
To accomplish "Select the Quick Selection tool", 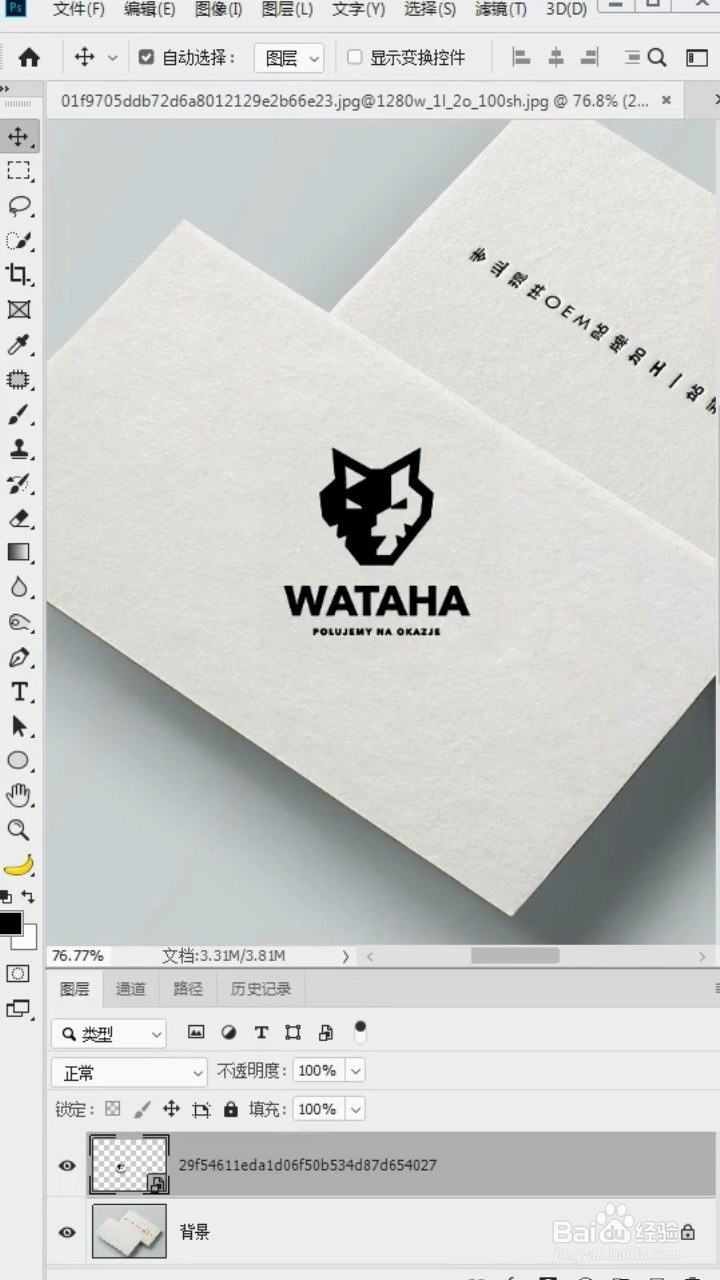I will click(19, 240).
